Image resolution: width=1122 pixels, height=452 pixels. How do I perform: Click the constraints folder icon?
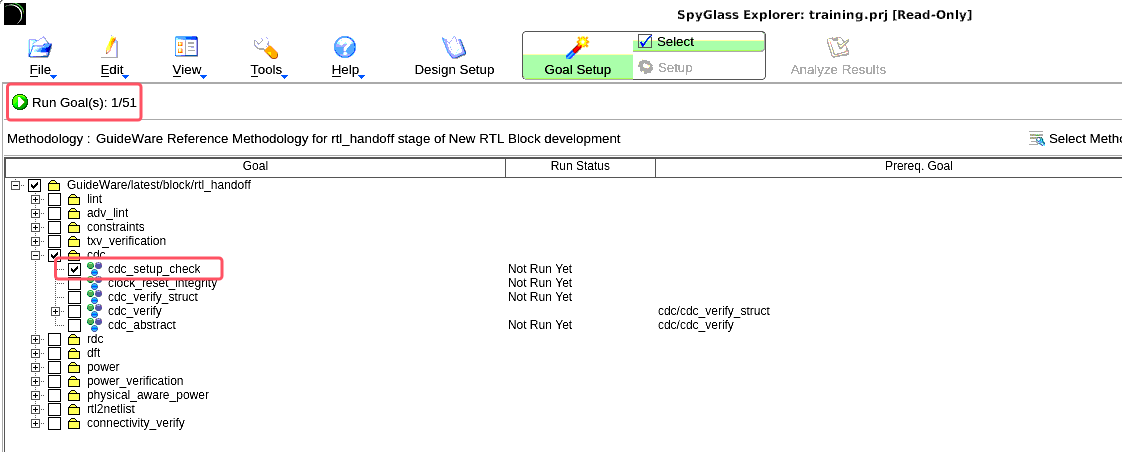74,227
